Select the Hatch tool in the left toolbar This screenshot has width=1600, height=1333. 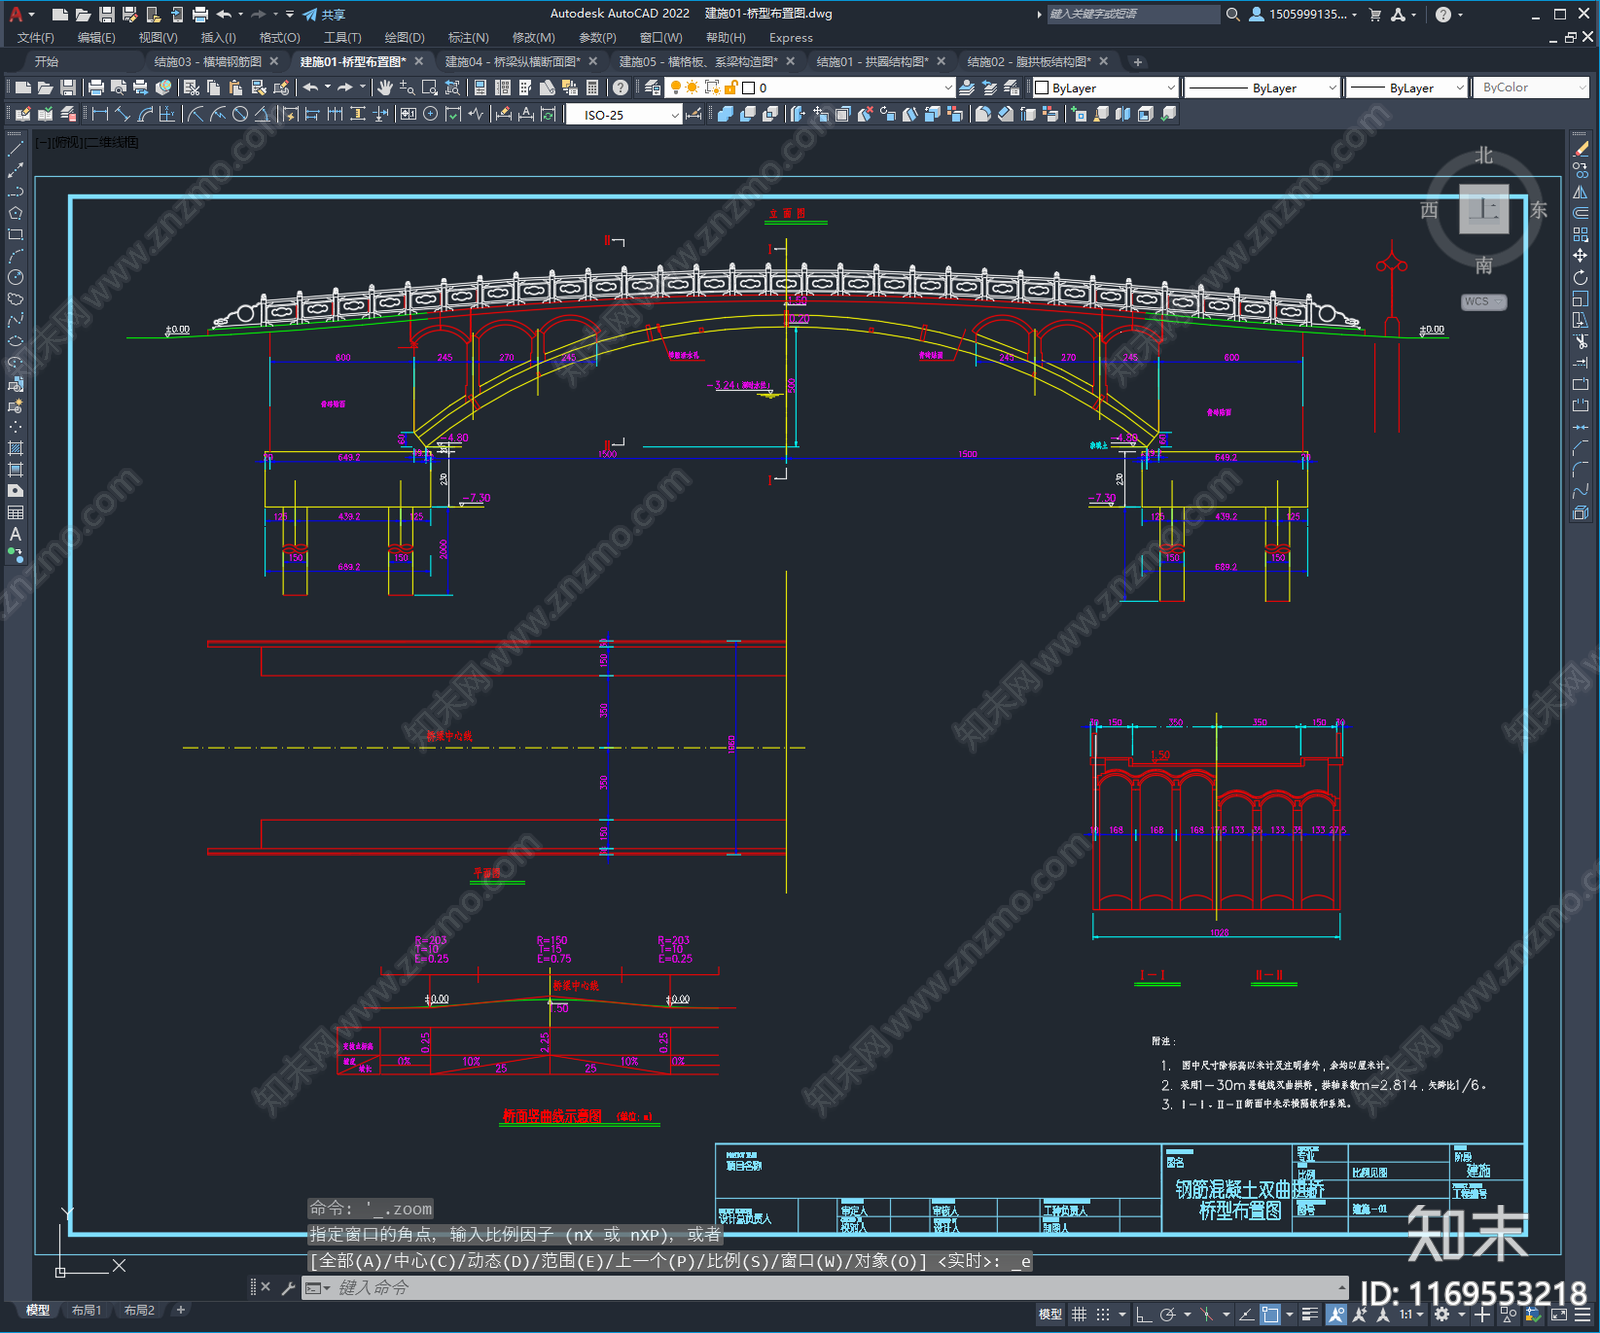click(x=15, y=448)
